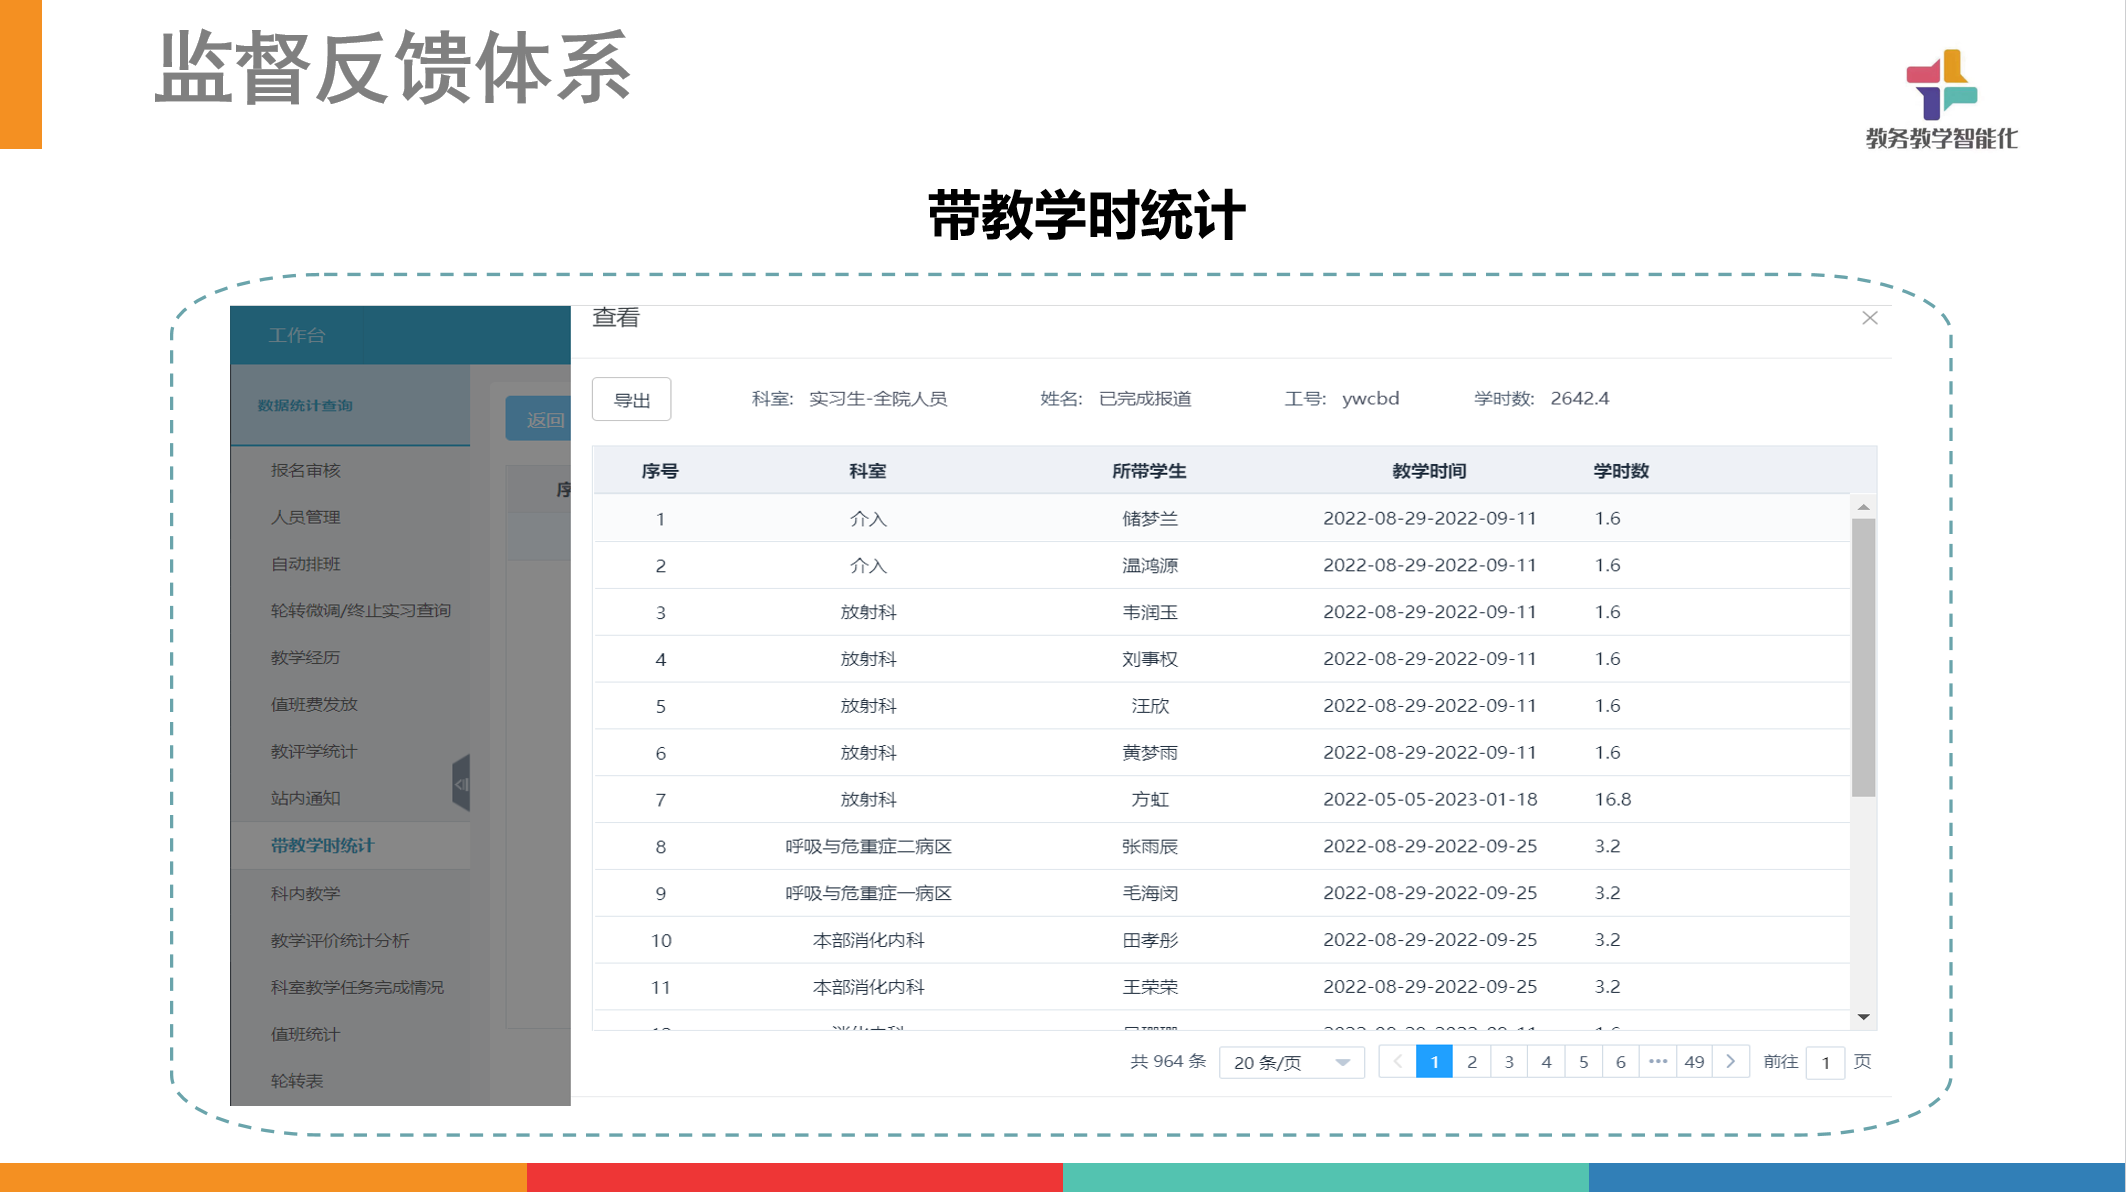Click the ellipsis more-pages icon
Image resolution: width=2126 pixels, height=1192 pixels.
[x=1657, y=1061]
